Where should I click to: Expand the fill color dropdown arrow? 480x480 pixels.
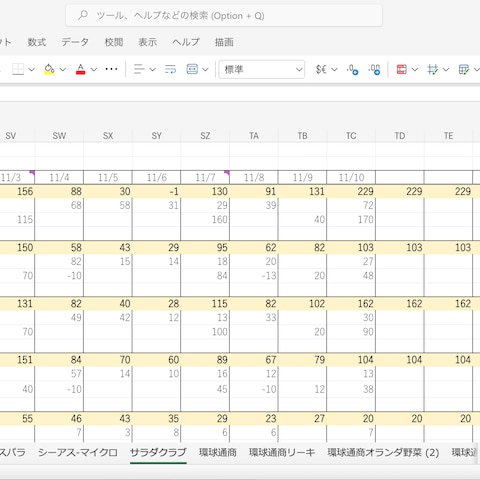tap(63, 69)
